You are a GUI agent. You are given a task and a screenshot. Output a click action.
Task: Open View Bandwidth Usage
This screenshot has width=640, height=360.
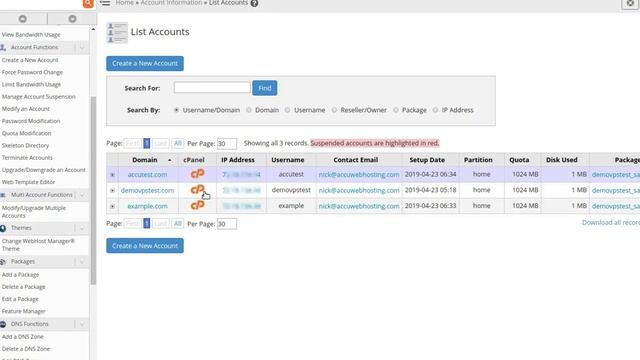click(x=31, y=35)
